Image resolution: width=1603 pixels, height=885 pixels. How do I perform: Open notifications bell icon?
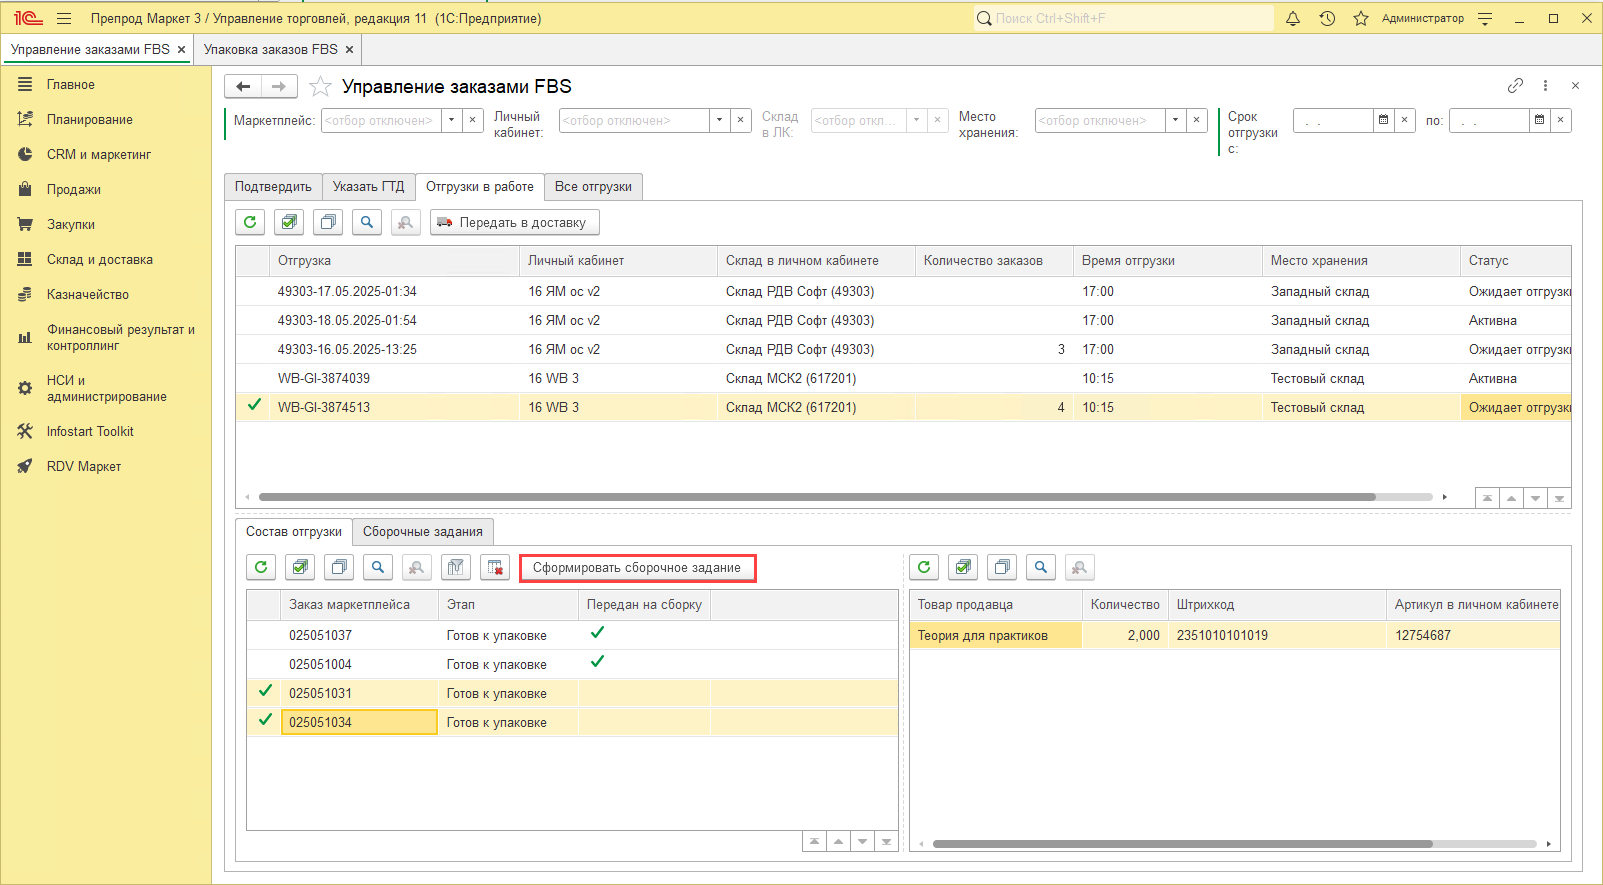click(1293, 18)
